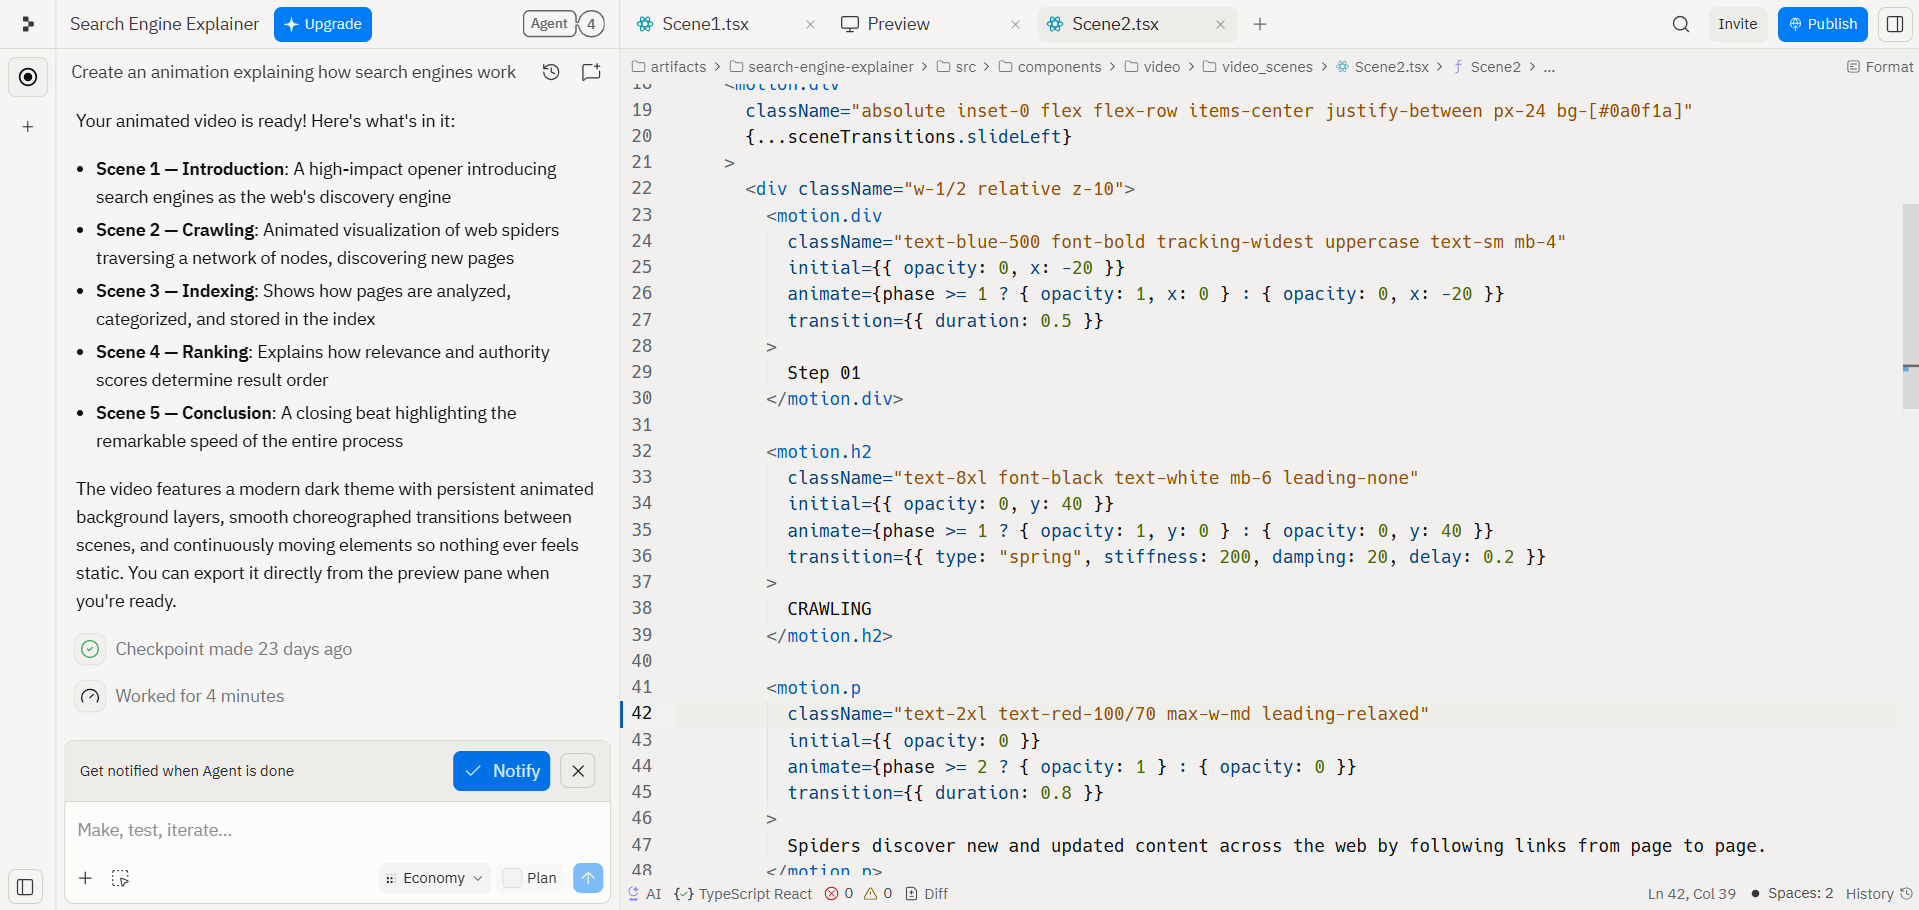Image resolution: width=1919 pixels, height=910 pixels.
Task: Click line number 42 in gutter
Action: 642,713
